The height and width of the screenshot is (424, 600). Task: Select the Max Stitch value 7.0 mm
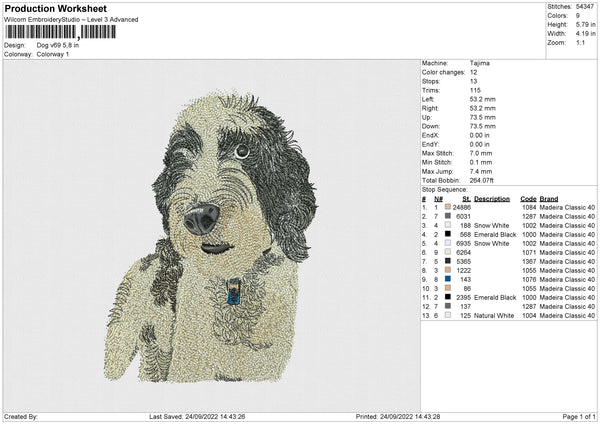pyautogui.click(x=481, y=153)
